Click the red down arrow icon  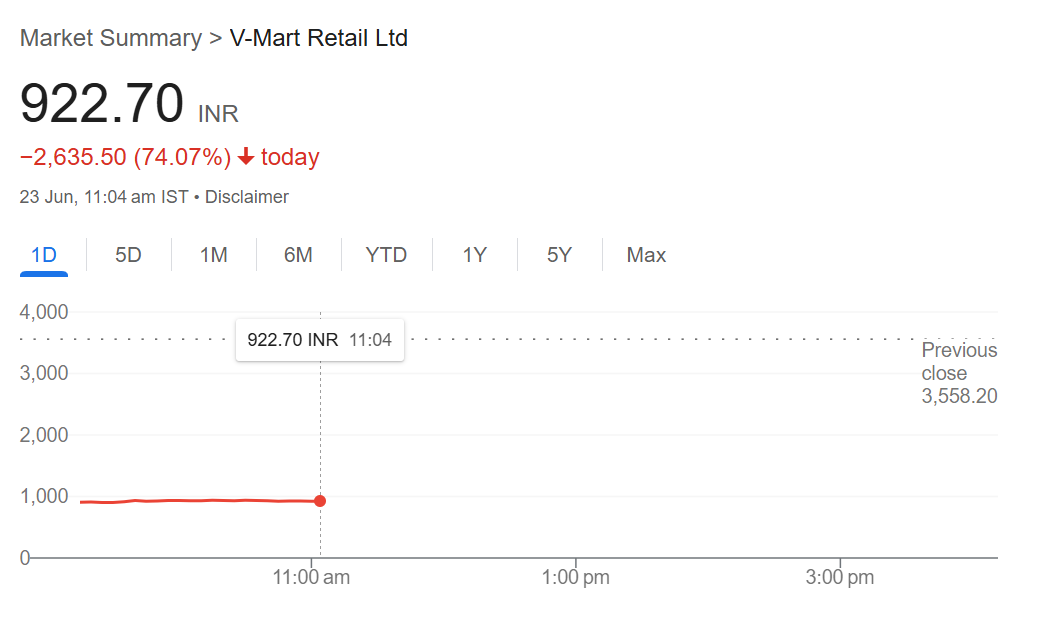click(x=245, y=157)
